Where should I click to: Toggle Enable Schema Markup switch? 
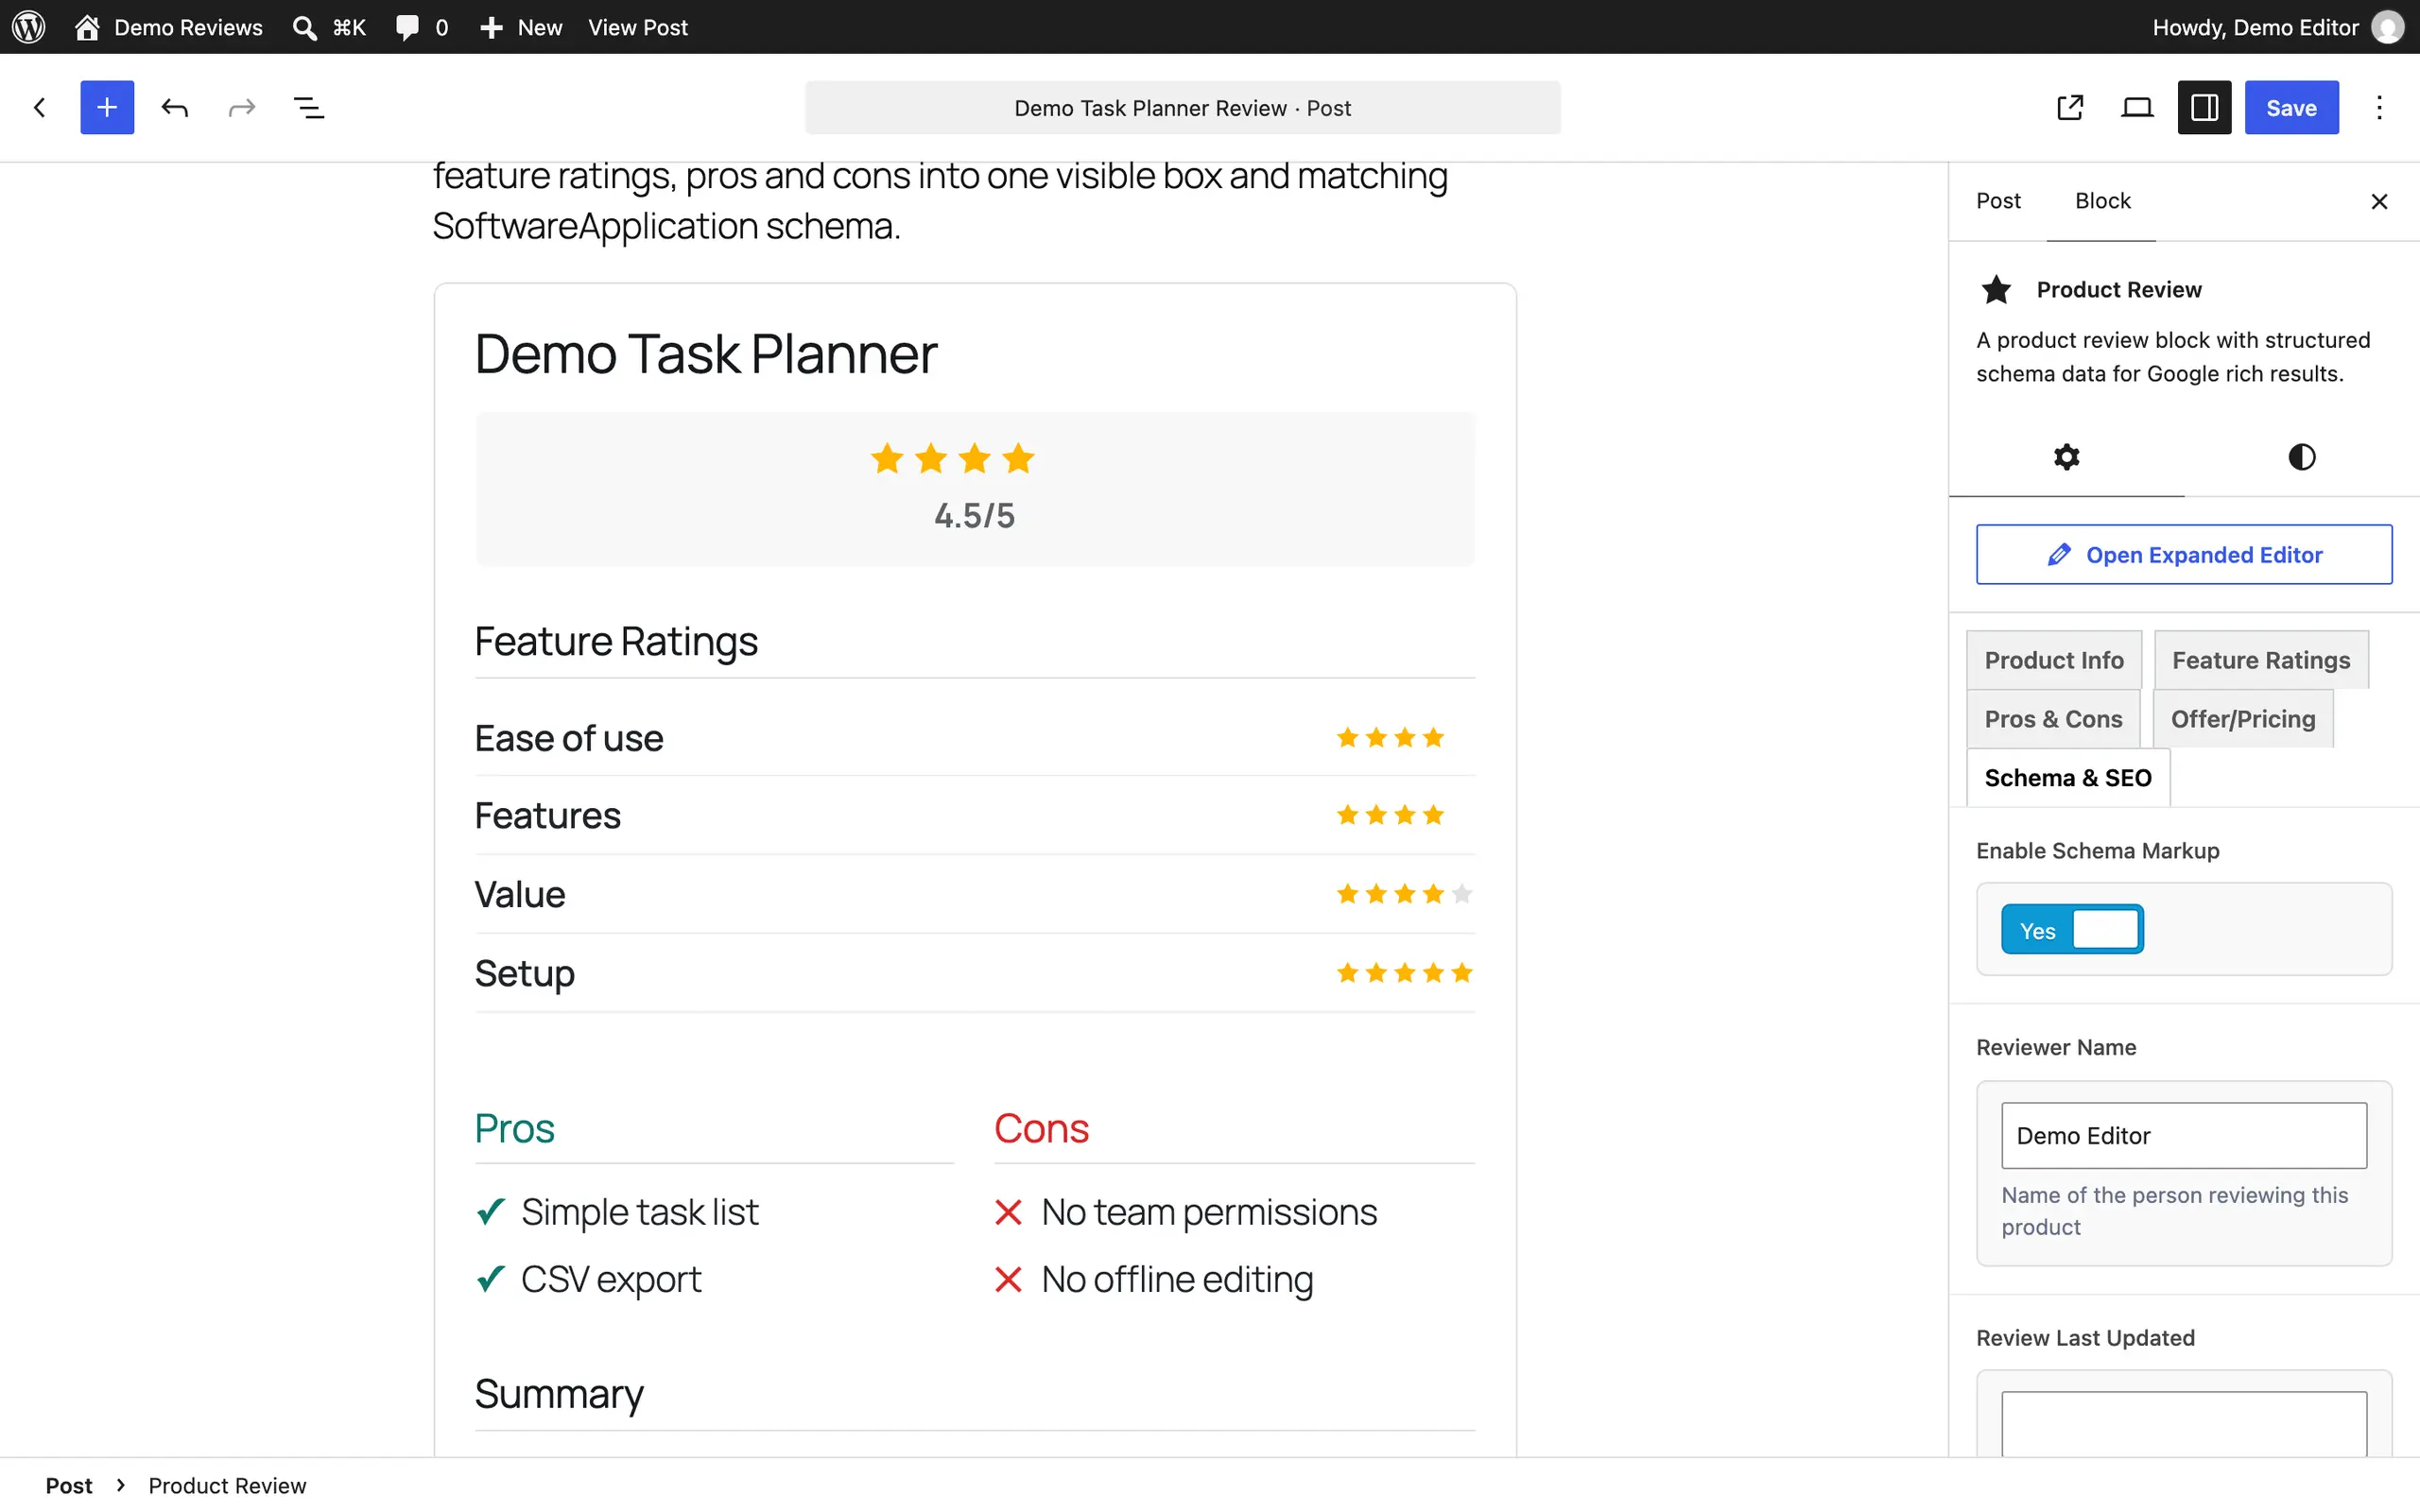click(x=2072, y=930)
